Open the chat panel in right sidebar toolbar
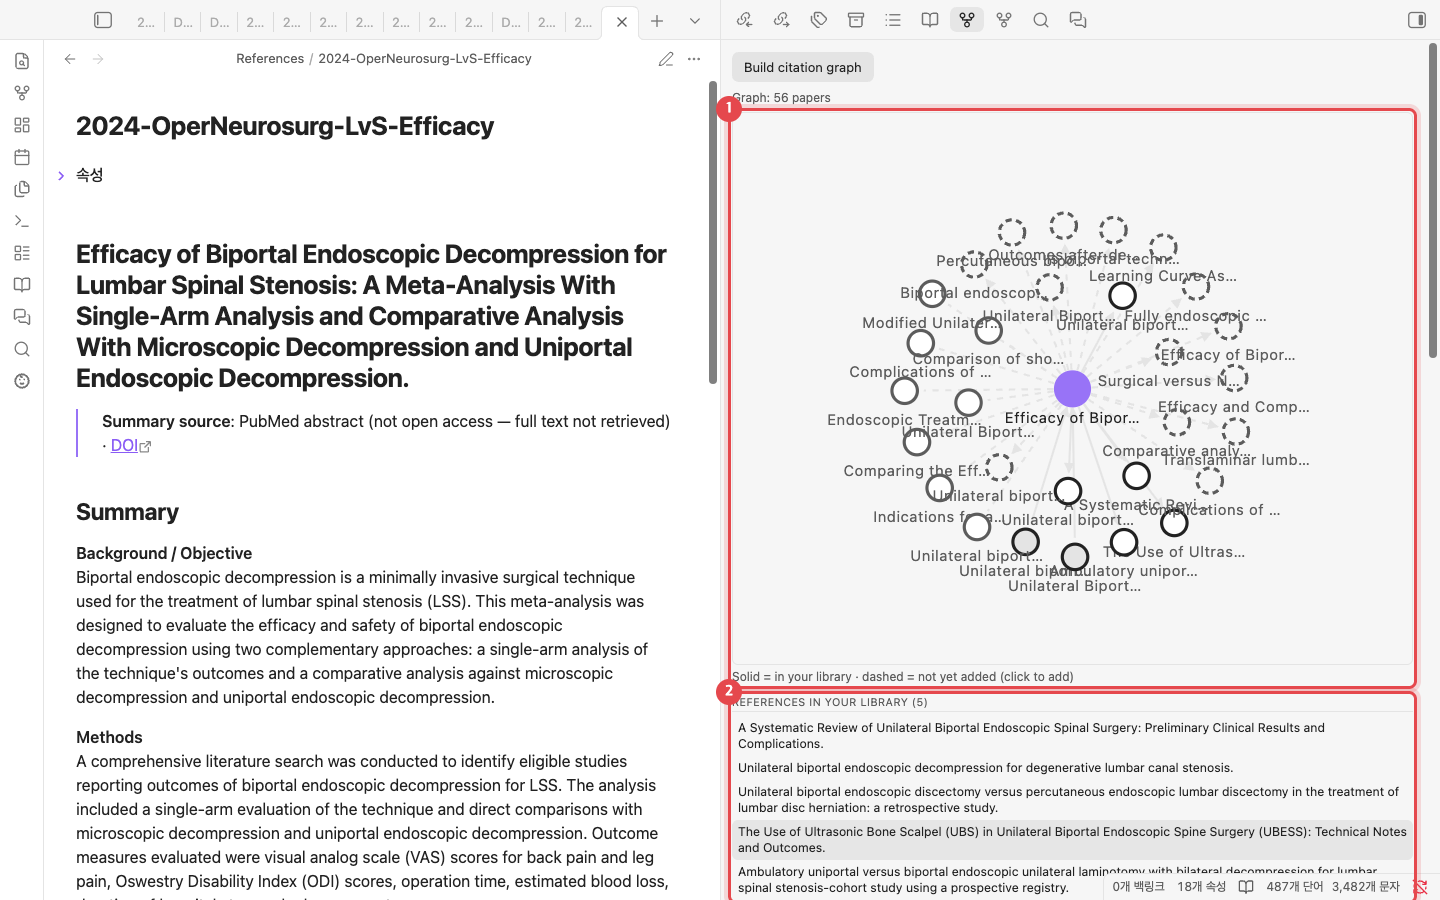 (x=1078, y=20)
